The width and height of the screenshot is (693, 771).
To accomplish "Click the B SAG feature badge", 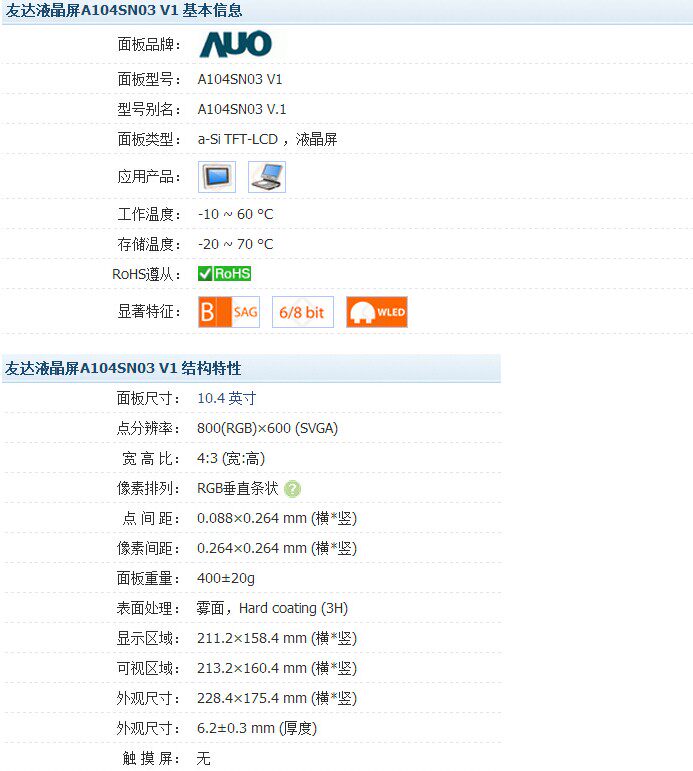I will tap(229, 312).
